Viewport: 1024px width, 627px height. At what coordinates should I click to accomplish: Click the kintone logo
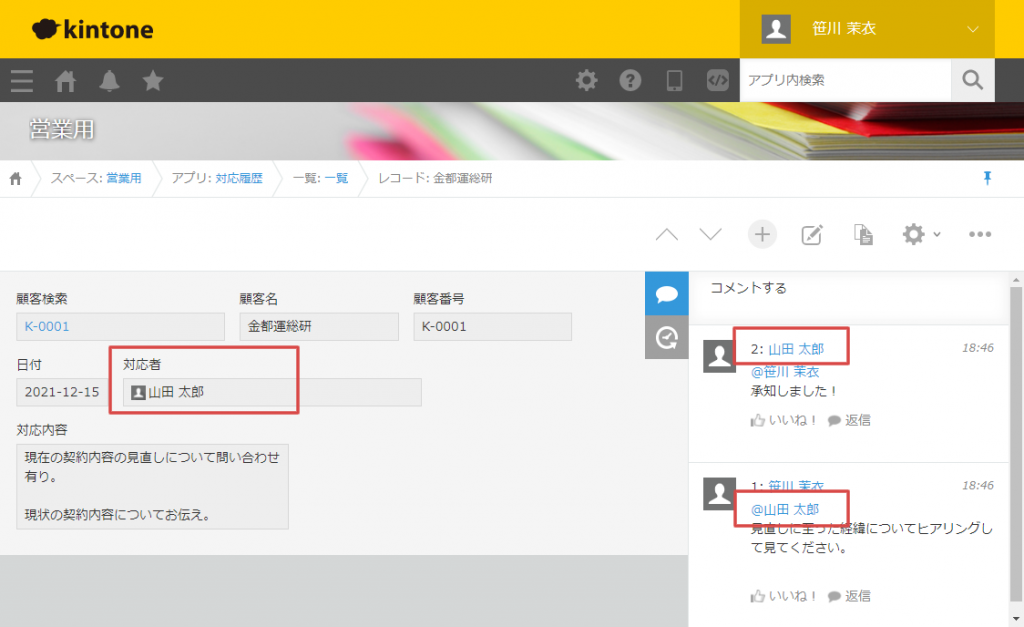[93, 29]
